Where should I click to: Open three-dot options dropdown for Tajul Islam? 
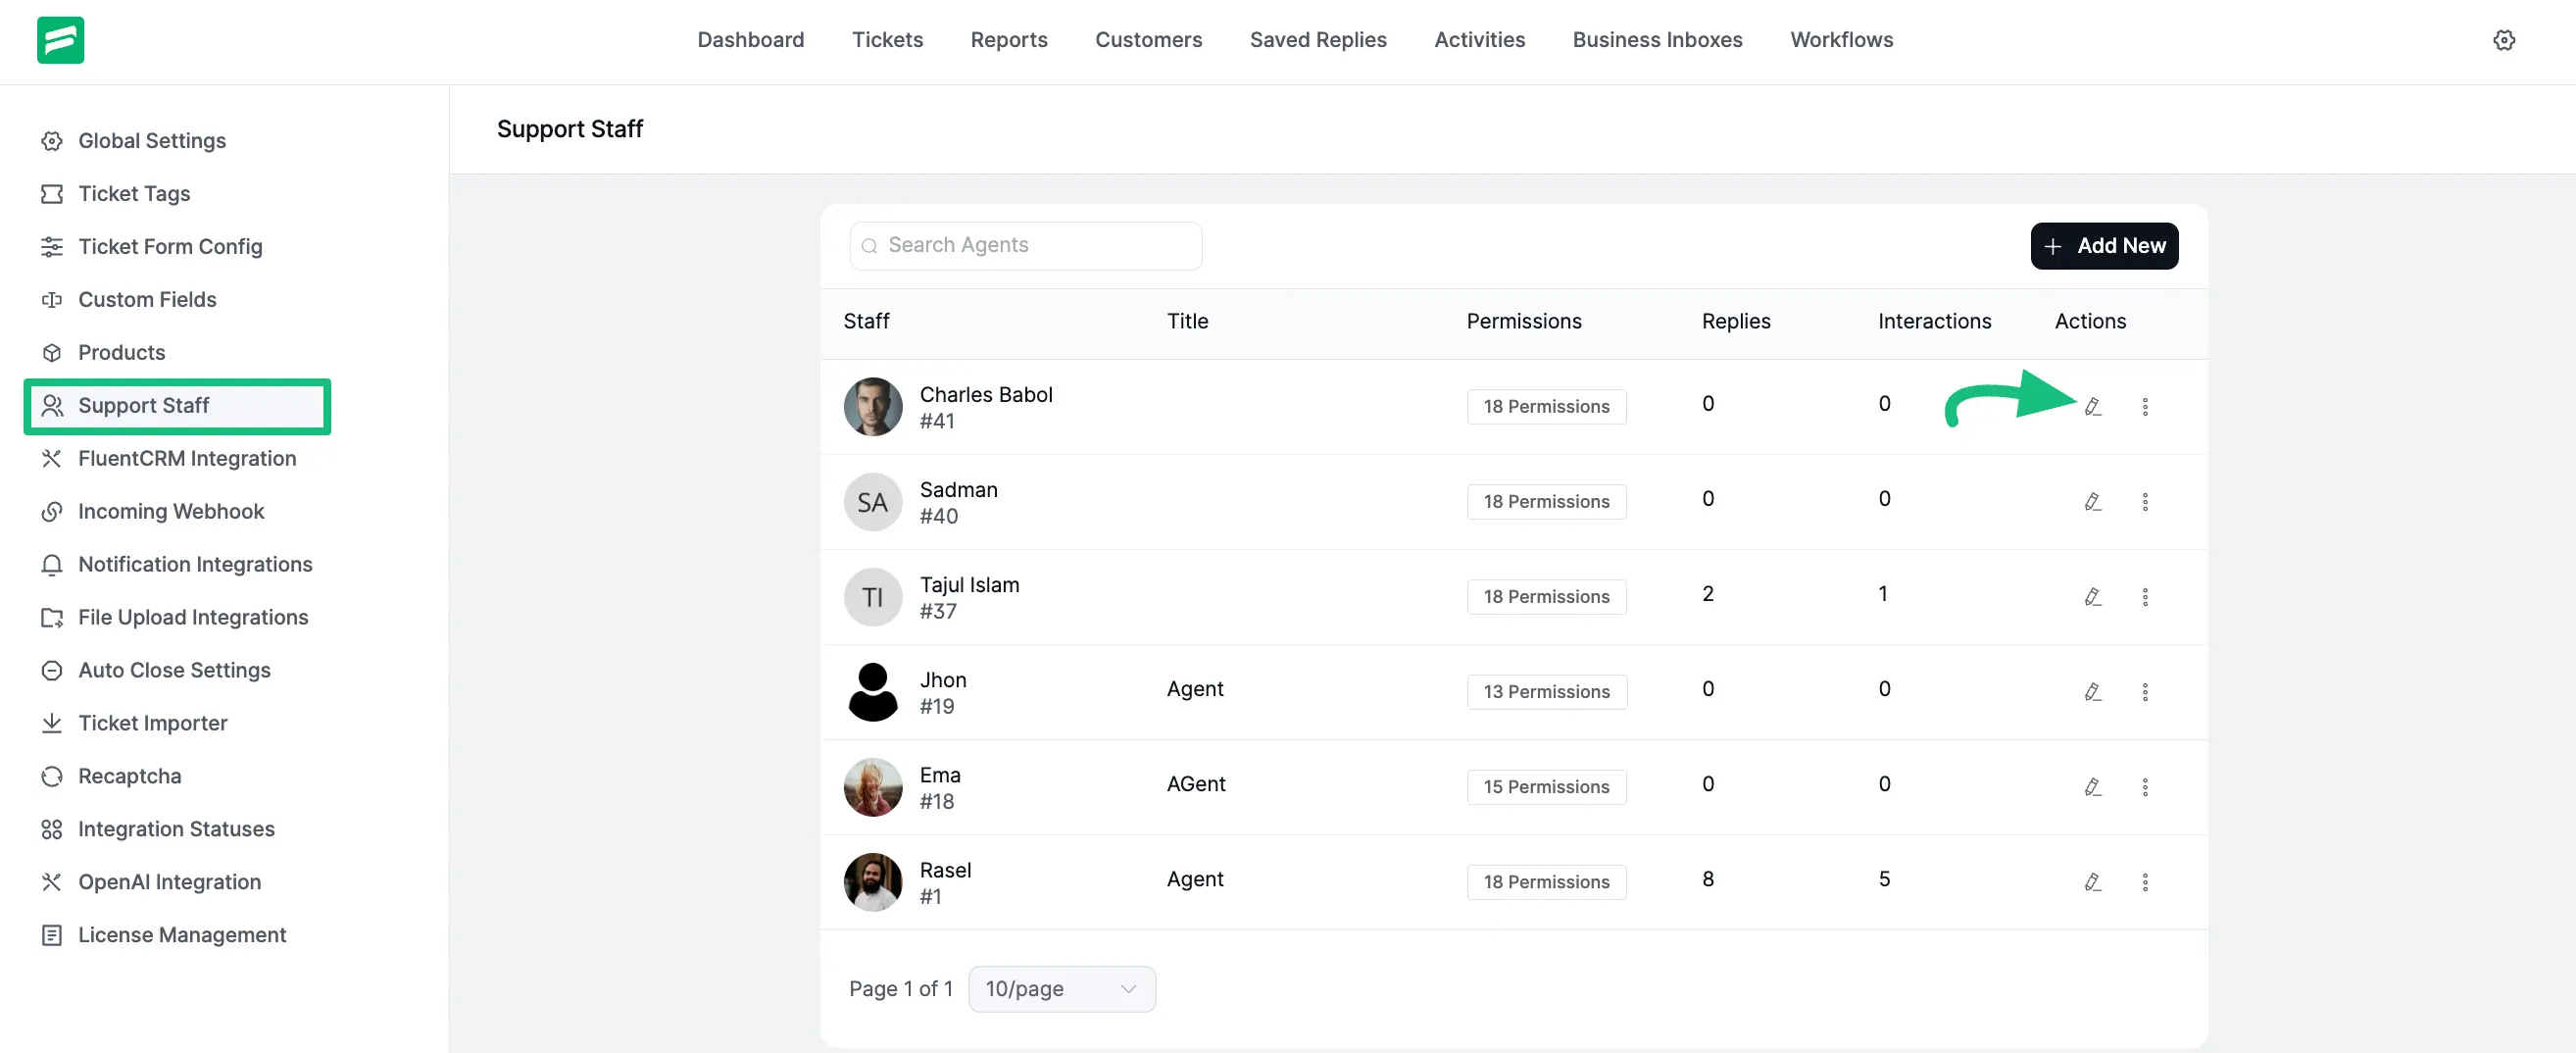tap(2144, 597)
